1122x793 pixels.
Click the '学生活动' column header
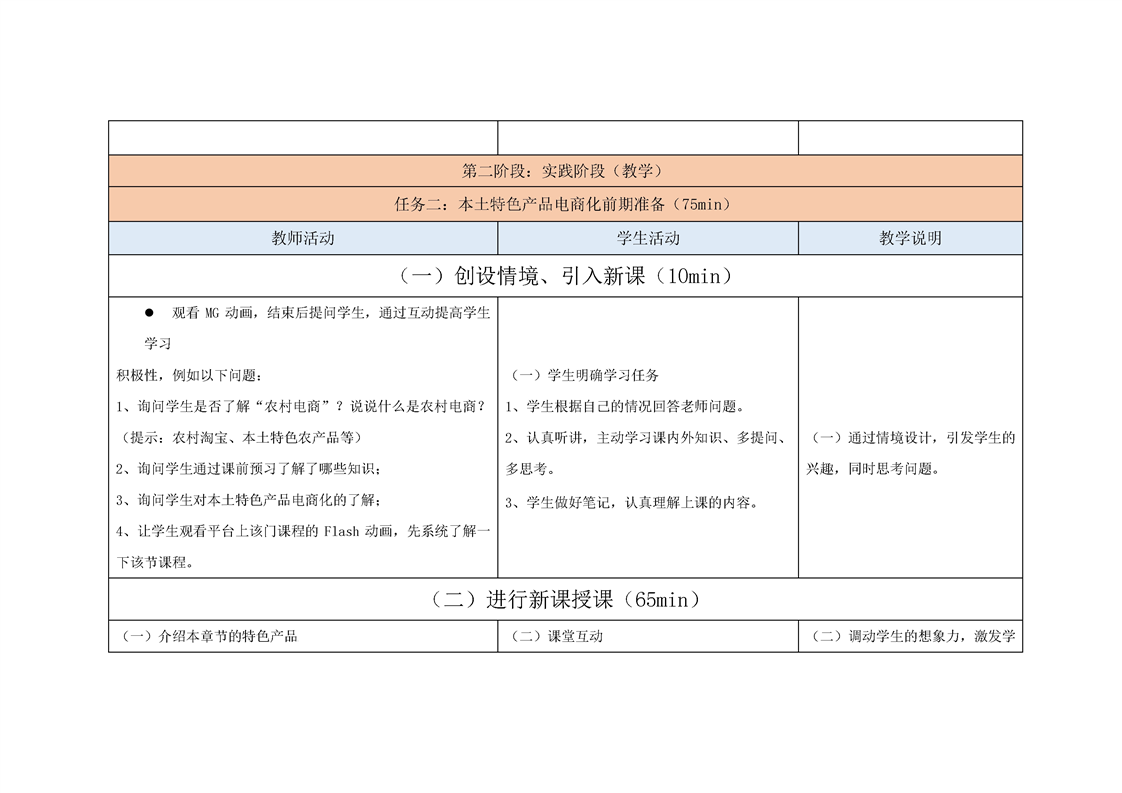pos(648,238)
